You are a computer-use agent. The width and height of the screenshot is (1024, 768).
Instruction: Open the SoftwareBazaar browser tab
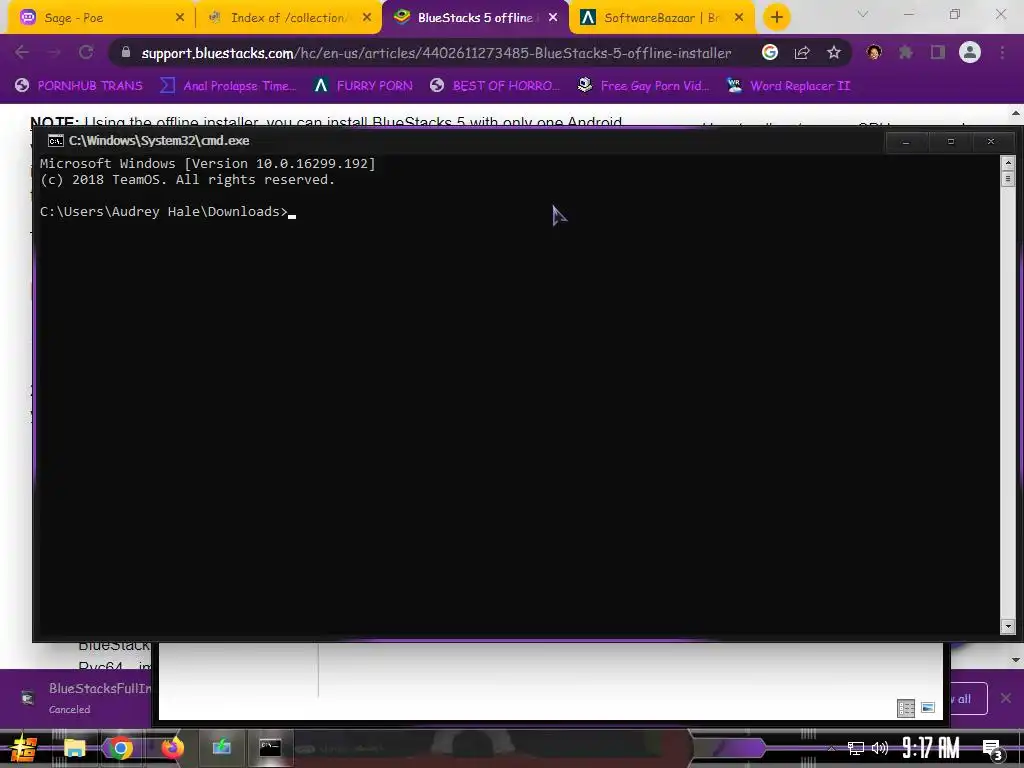pos(661,18)
